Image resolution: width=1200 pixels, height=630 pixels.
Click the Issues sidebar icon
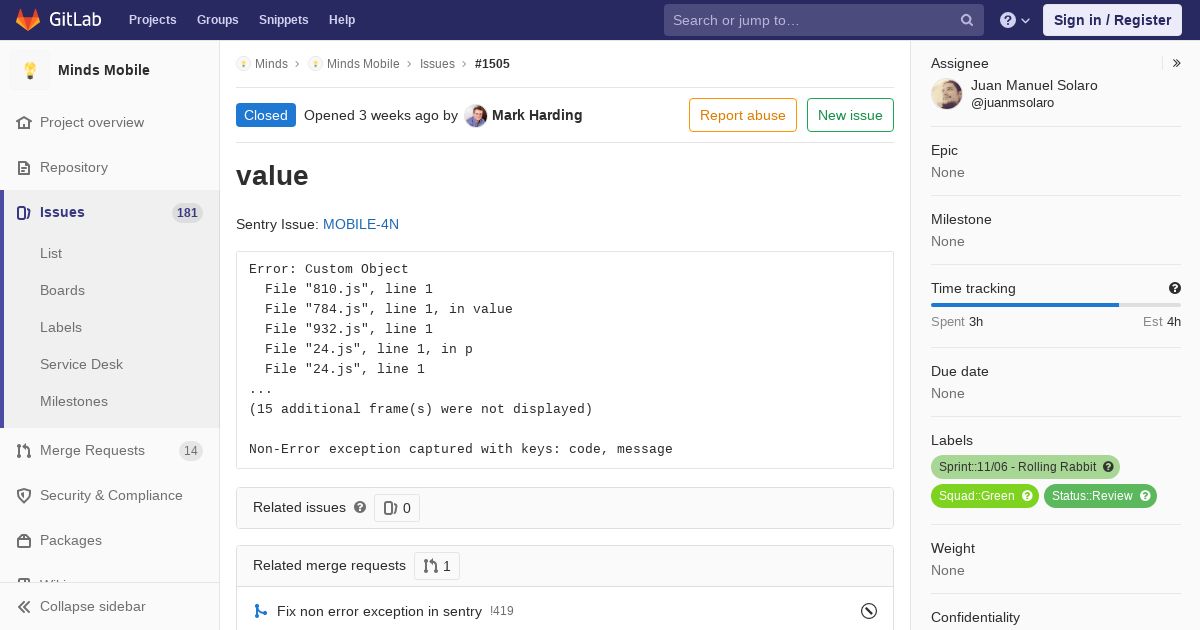(24, 212)
